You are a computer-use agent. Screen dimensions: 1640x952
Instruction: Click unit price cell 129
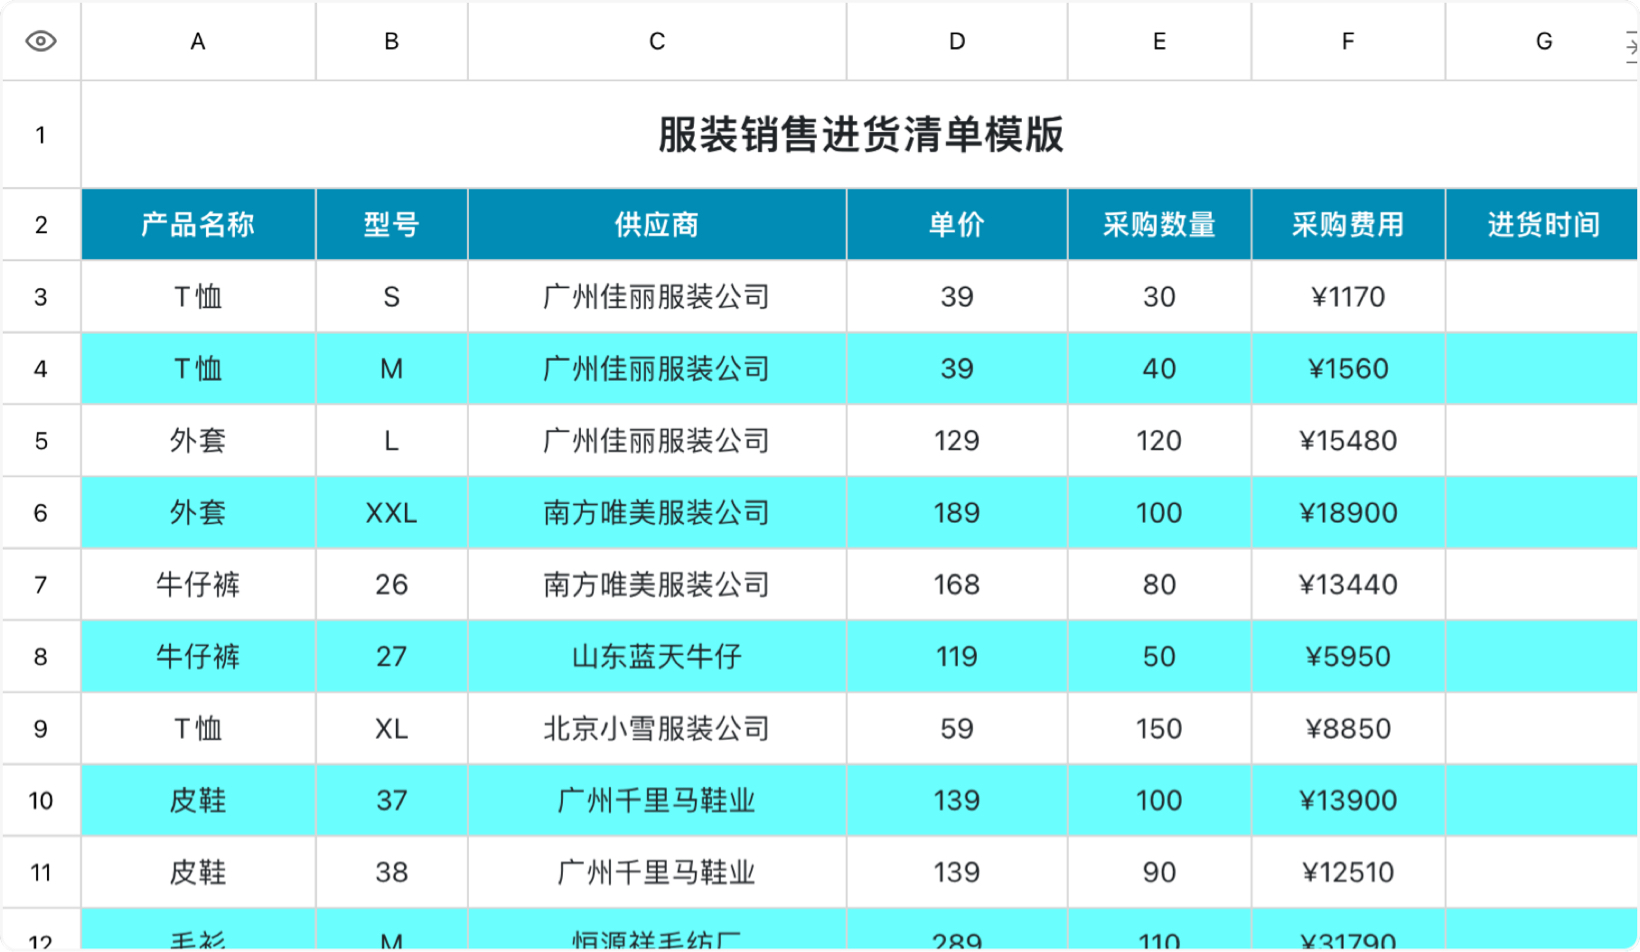click(x=957, y=441)
